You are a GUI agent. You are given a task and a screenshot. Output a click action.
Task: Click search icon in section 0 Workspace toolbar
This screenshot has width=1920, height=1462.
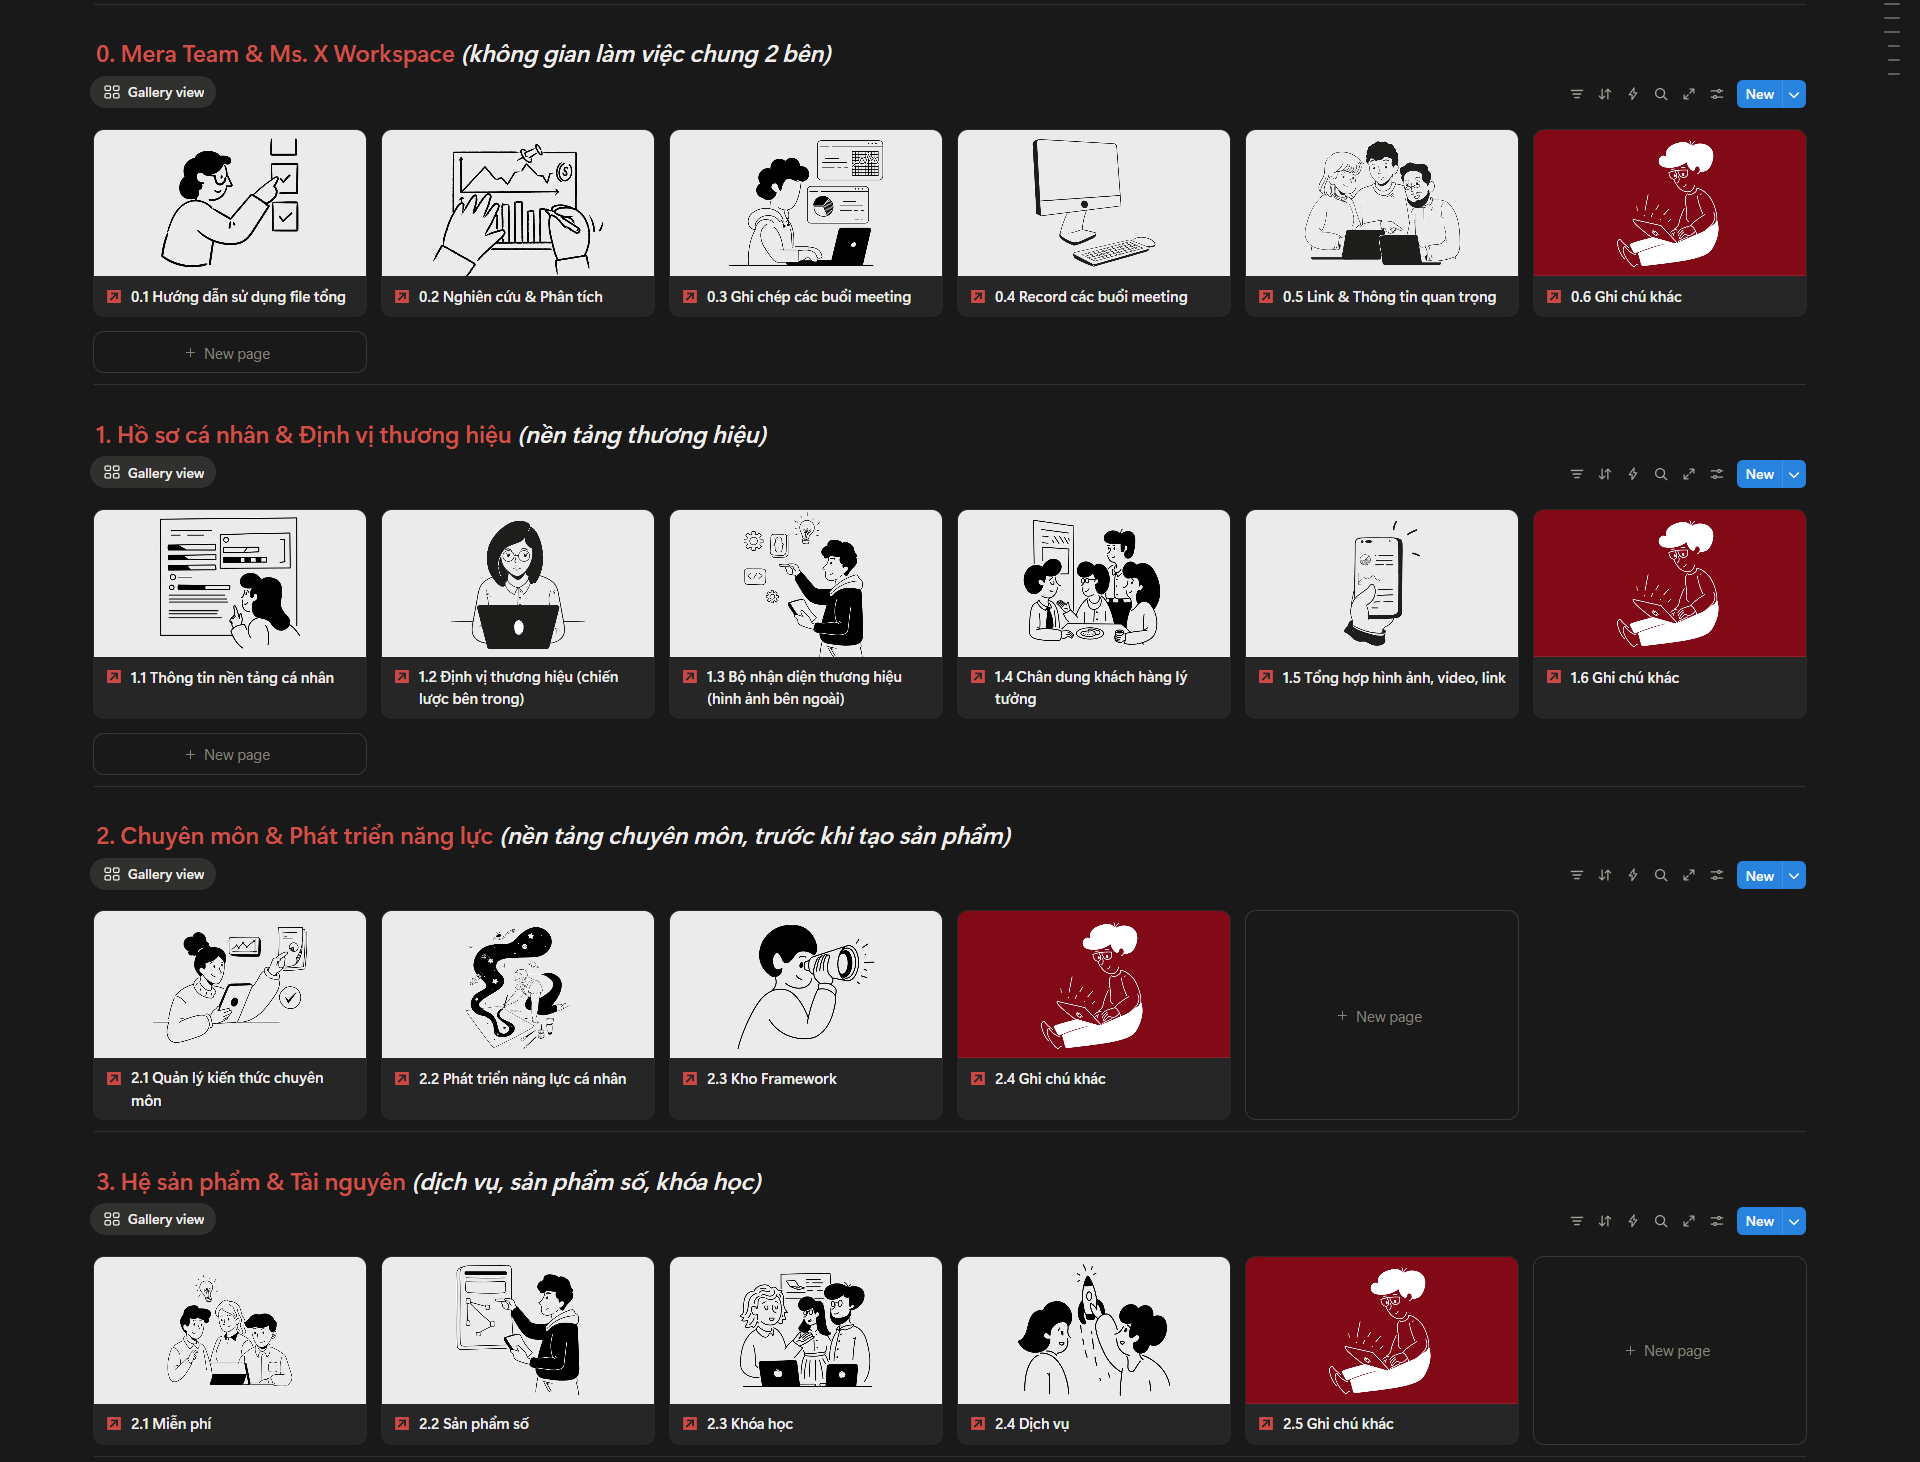[1660, 94]
